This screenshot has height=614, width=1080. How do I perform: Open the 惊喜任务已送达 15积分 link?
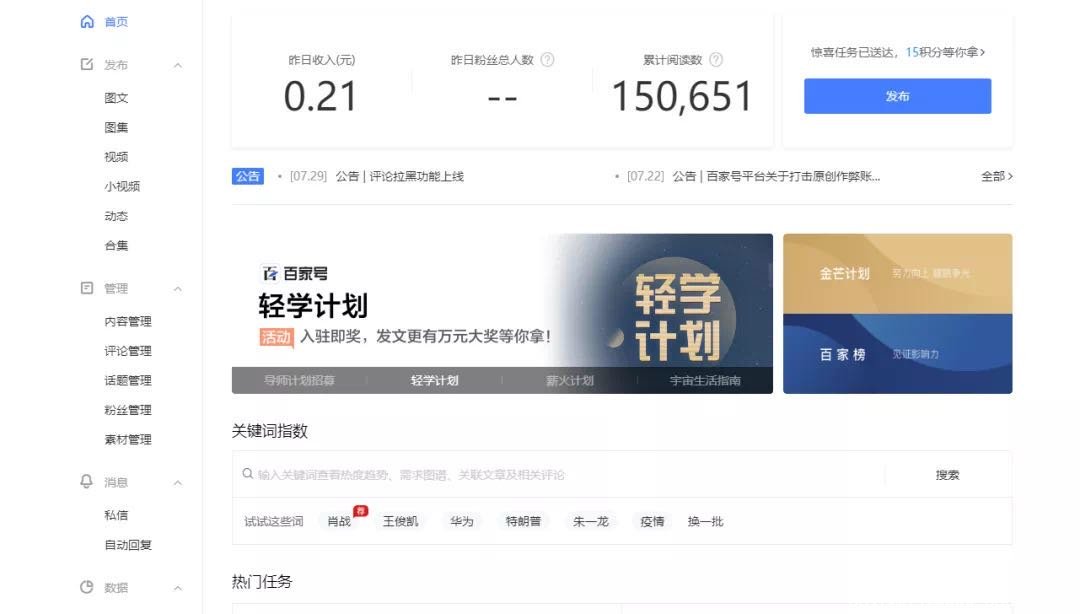point(897,52)
